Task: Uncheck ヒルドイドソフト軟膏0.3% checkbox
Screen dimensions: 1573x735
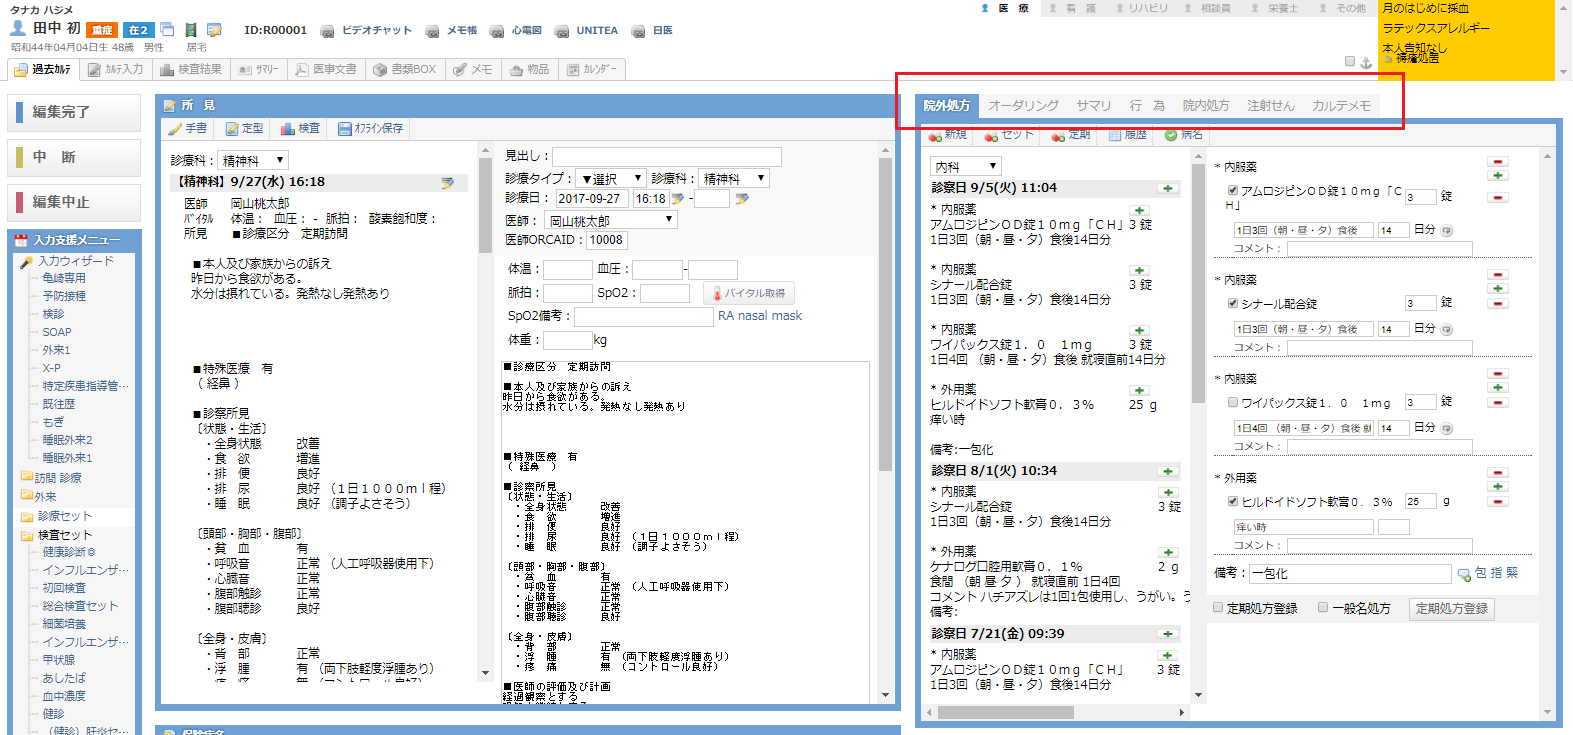Action: tap(1233, 501)
